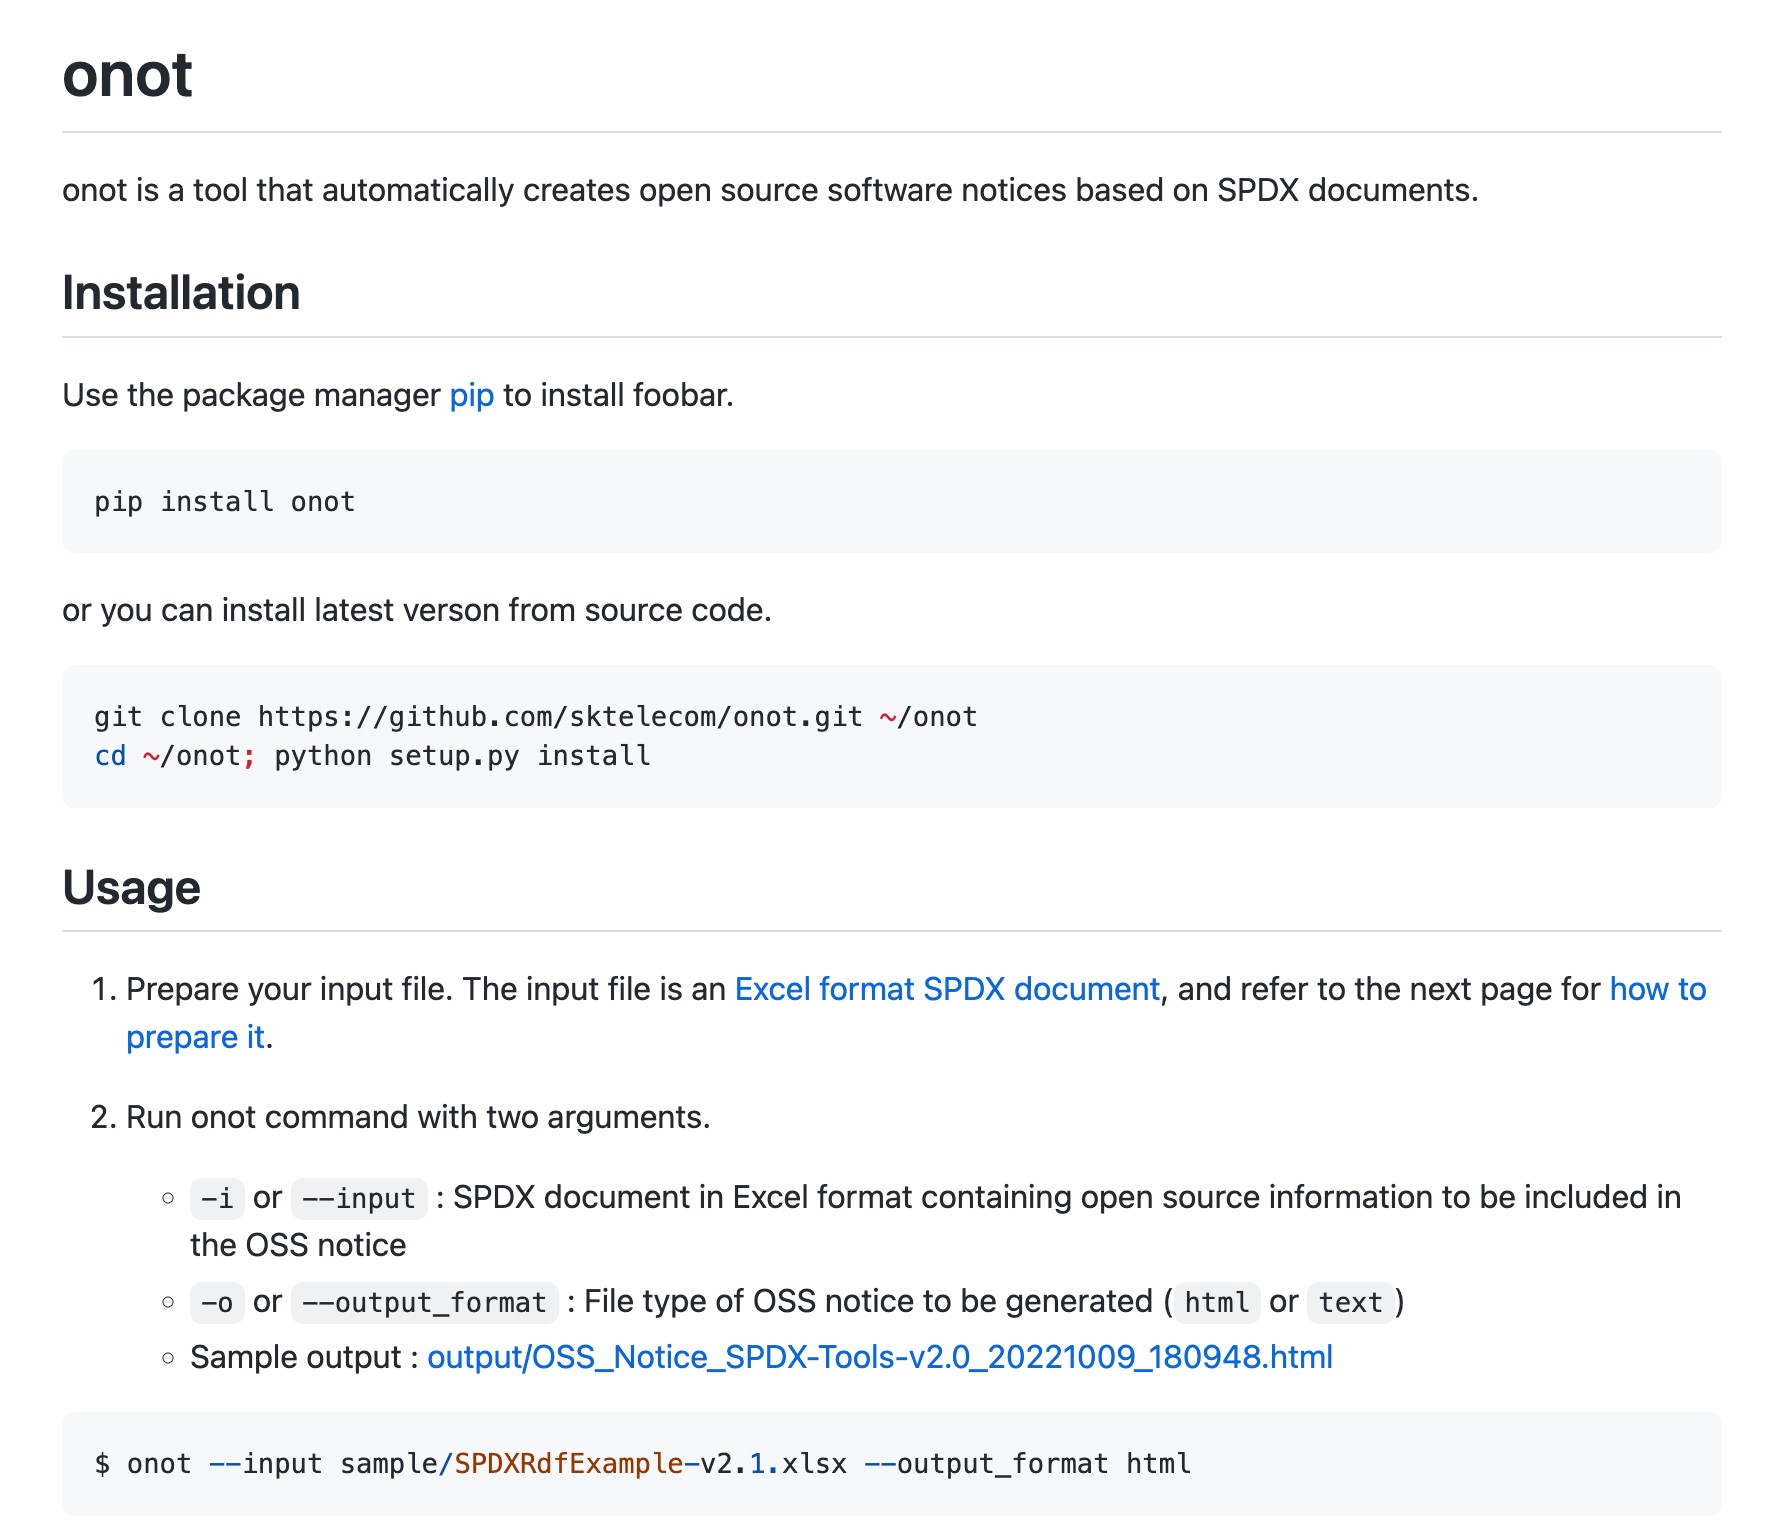Click the Usage heading

pos(131,887)
